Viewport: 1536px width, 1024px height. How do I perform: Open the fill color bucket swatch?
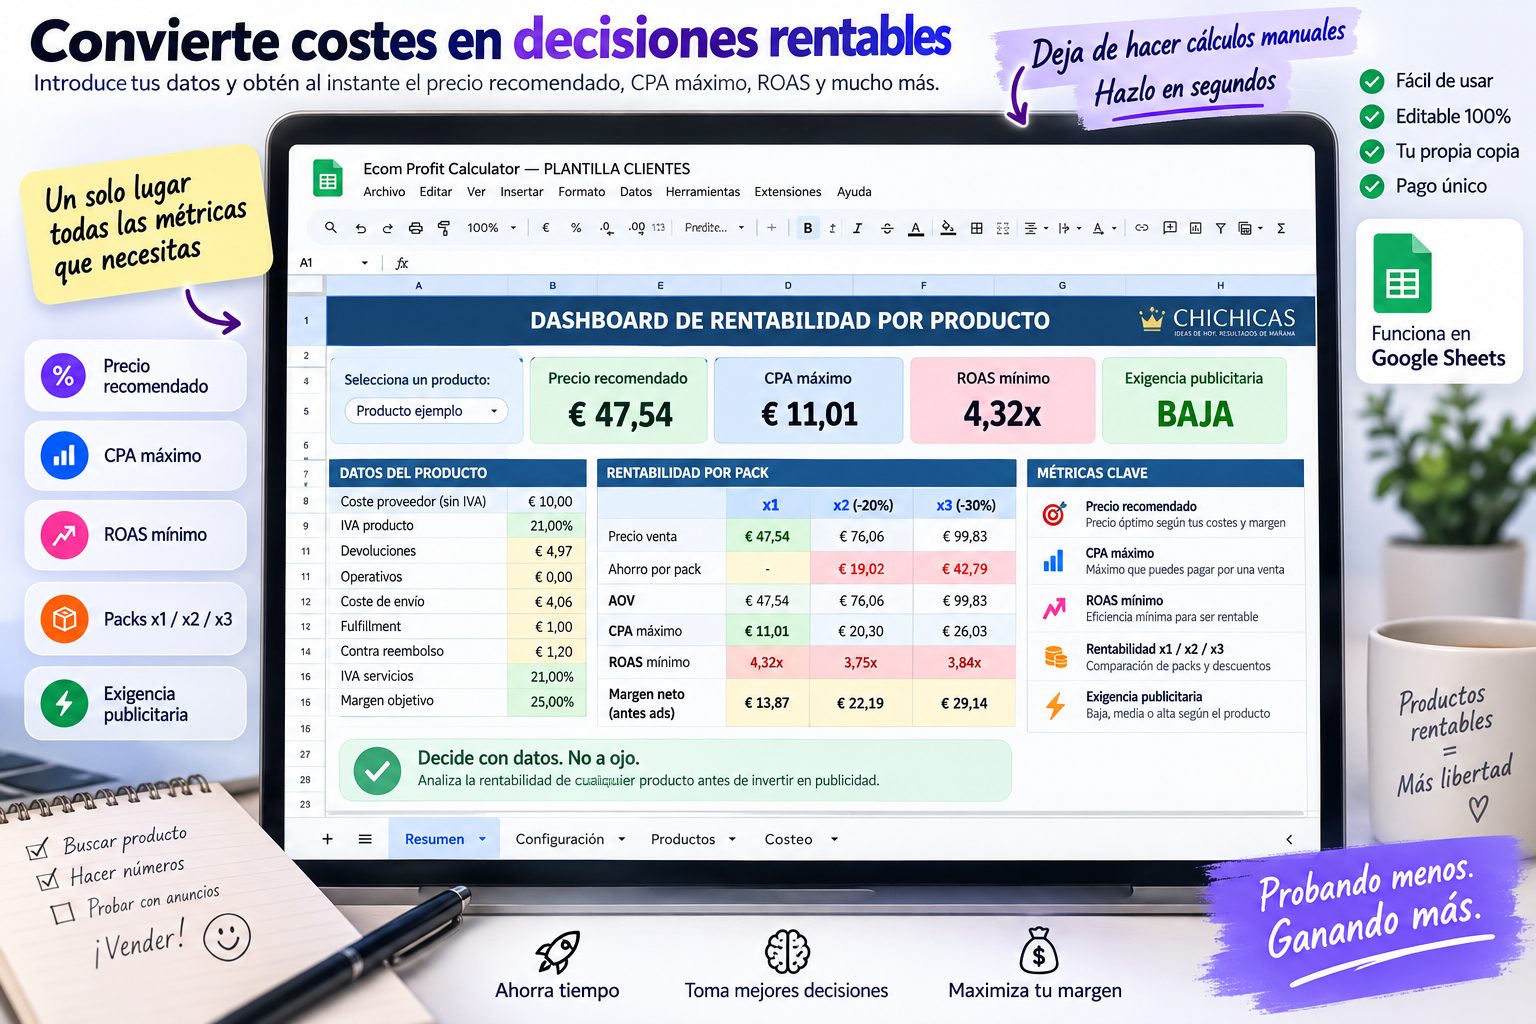[948, 228]
